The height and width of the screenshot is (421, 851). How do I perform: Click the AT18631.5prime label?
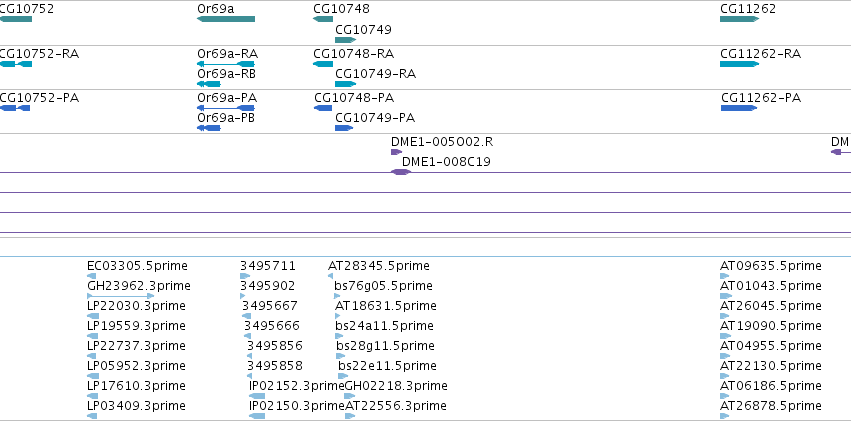pyautogui.click(x=386, y=306)
